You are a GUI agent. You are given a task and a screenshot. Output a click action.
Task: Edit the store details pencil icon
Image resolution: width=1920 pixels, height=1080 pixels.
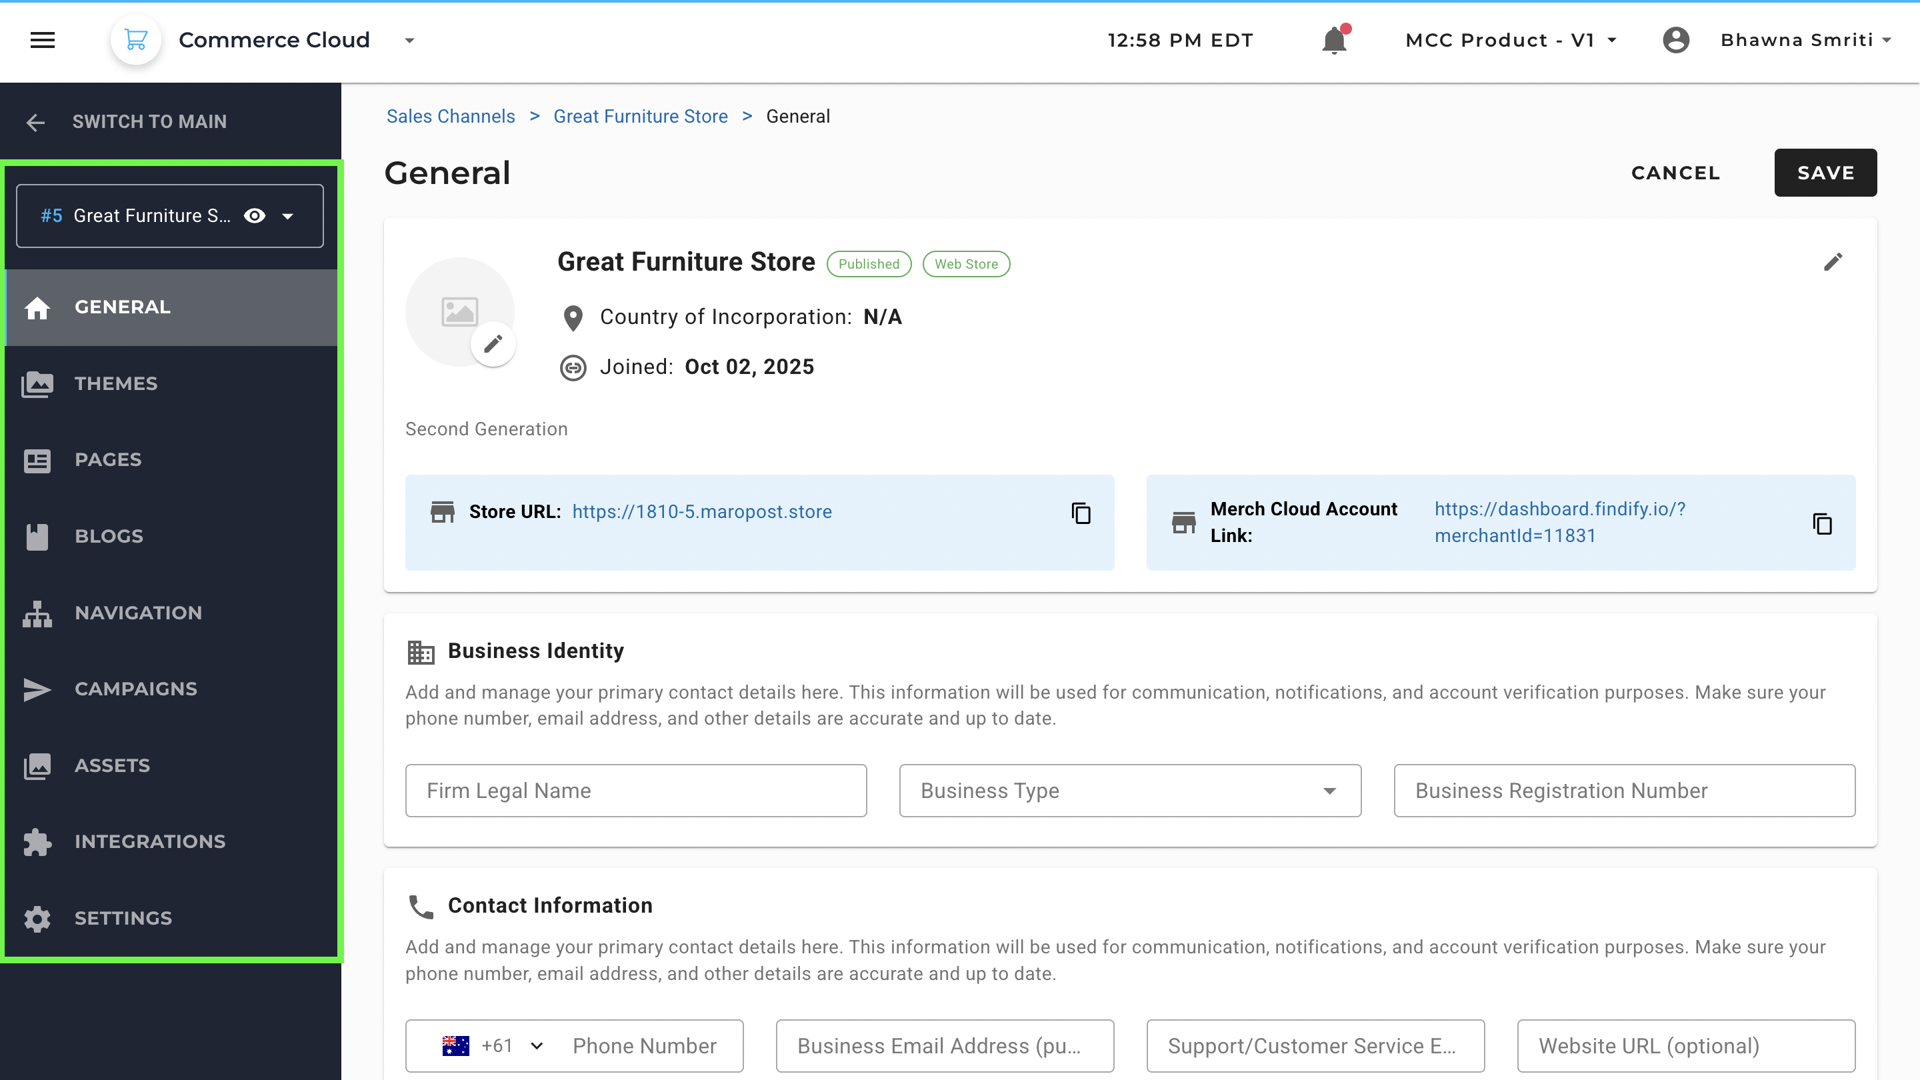[x=1832, y=262]
